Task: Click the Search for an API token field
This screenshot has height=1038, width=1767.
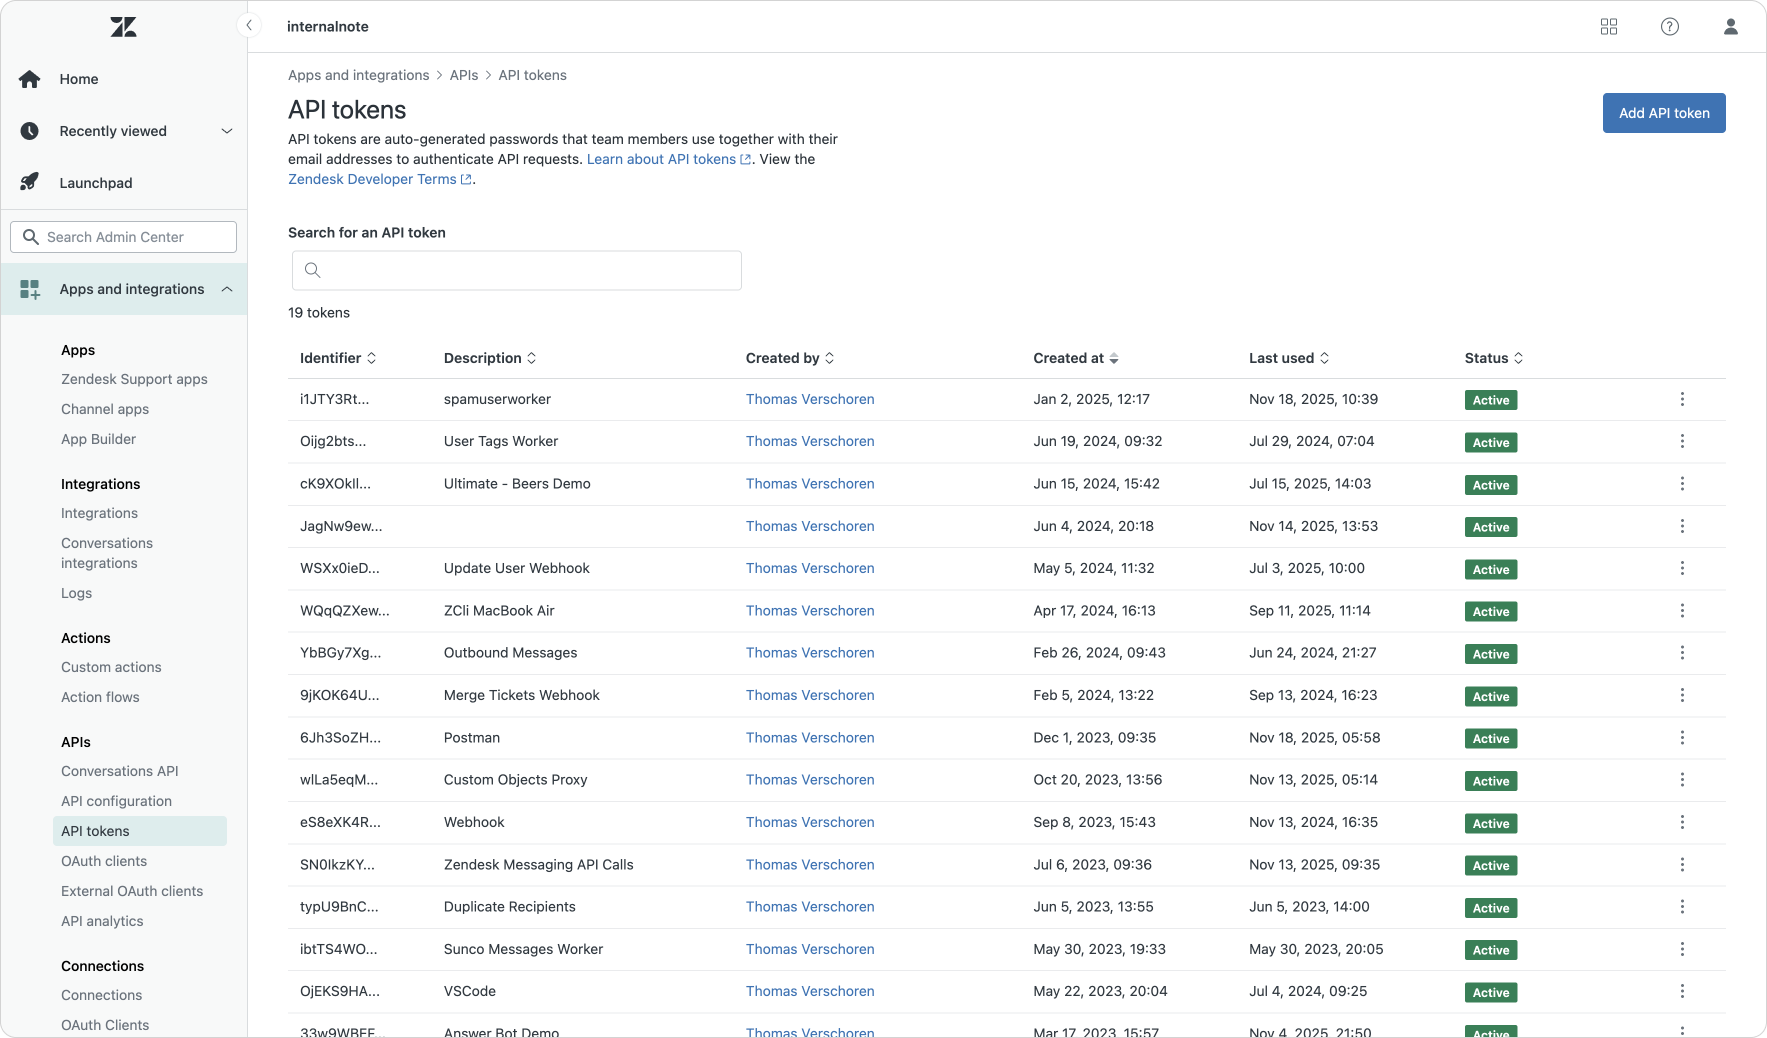Action: tap(517, 270)
